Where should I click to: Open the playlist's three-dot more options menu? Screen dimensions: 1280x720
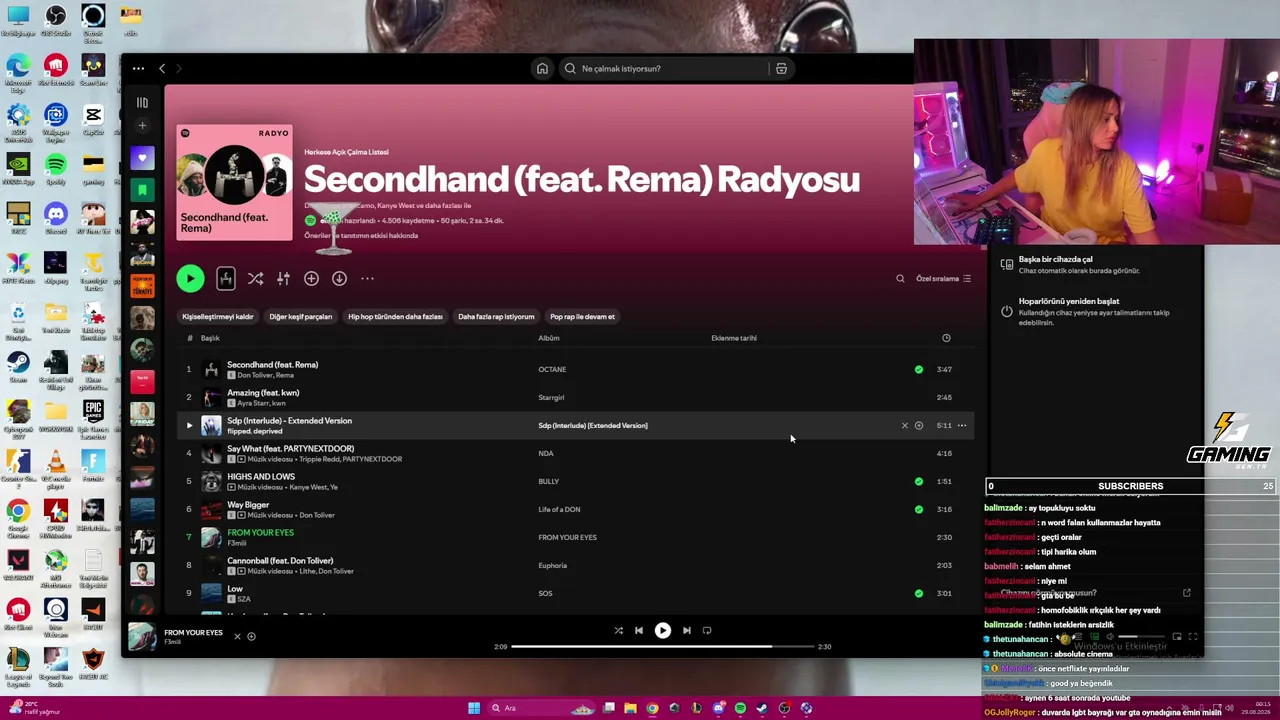[x=367, y=279]
